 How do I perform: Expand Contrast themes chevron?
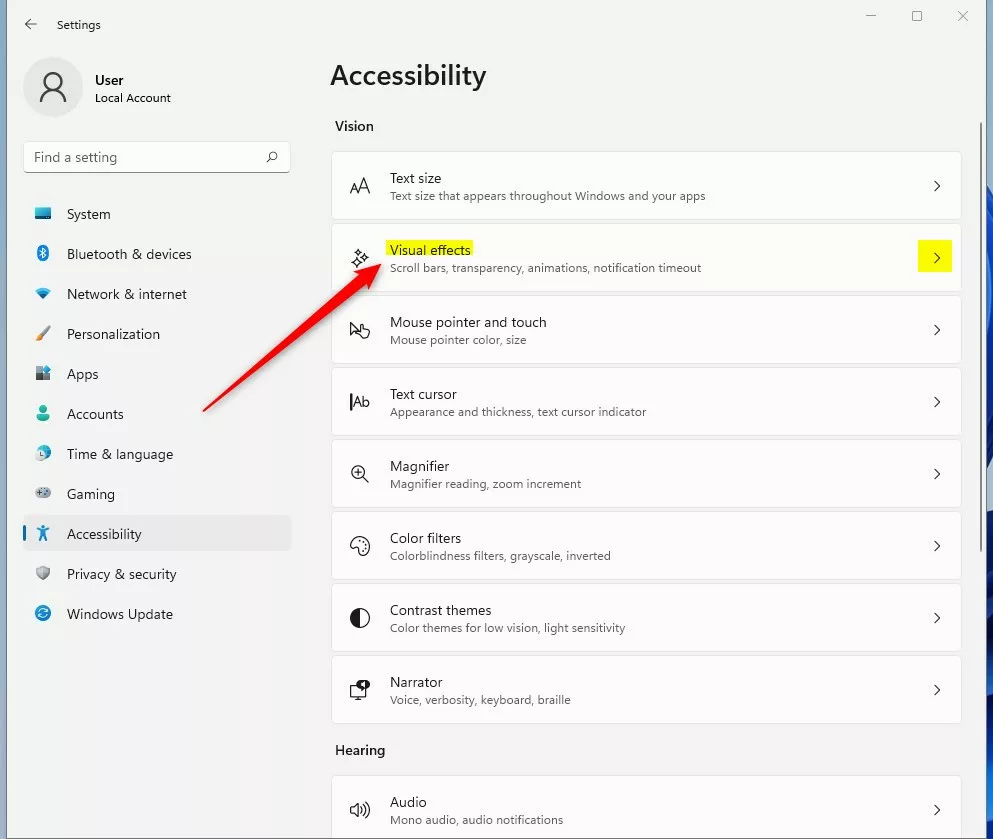tap(937, 618)
